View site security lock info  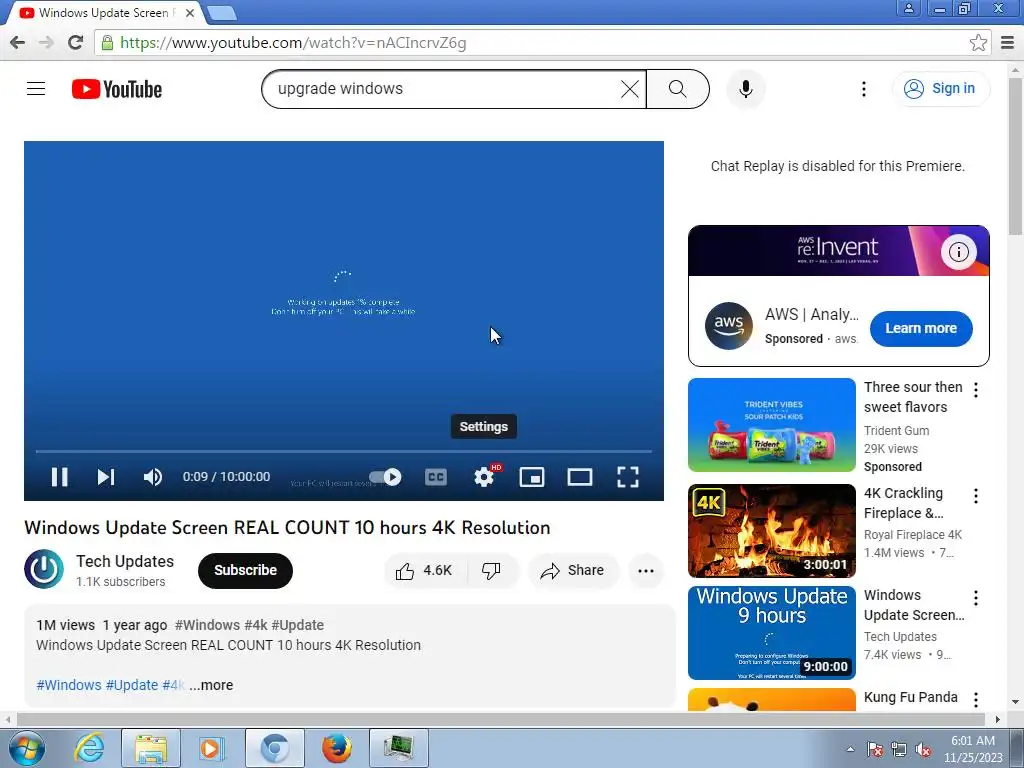107,43
